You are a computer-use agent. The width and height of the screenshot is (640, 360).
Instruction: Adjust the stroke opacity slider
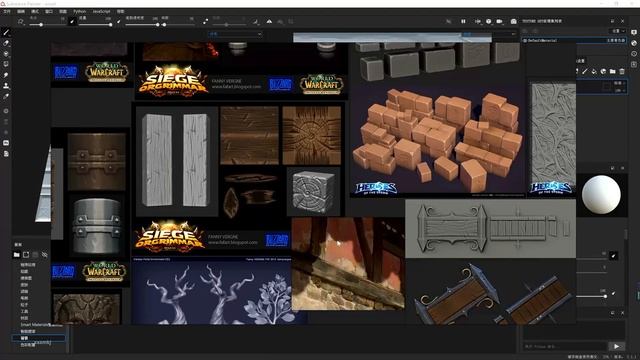[x=142, y=24]
